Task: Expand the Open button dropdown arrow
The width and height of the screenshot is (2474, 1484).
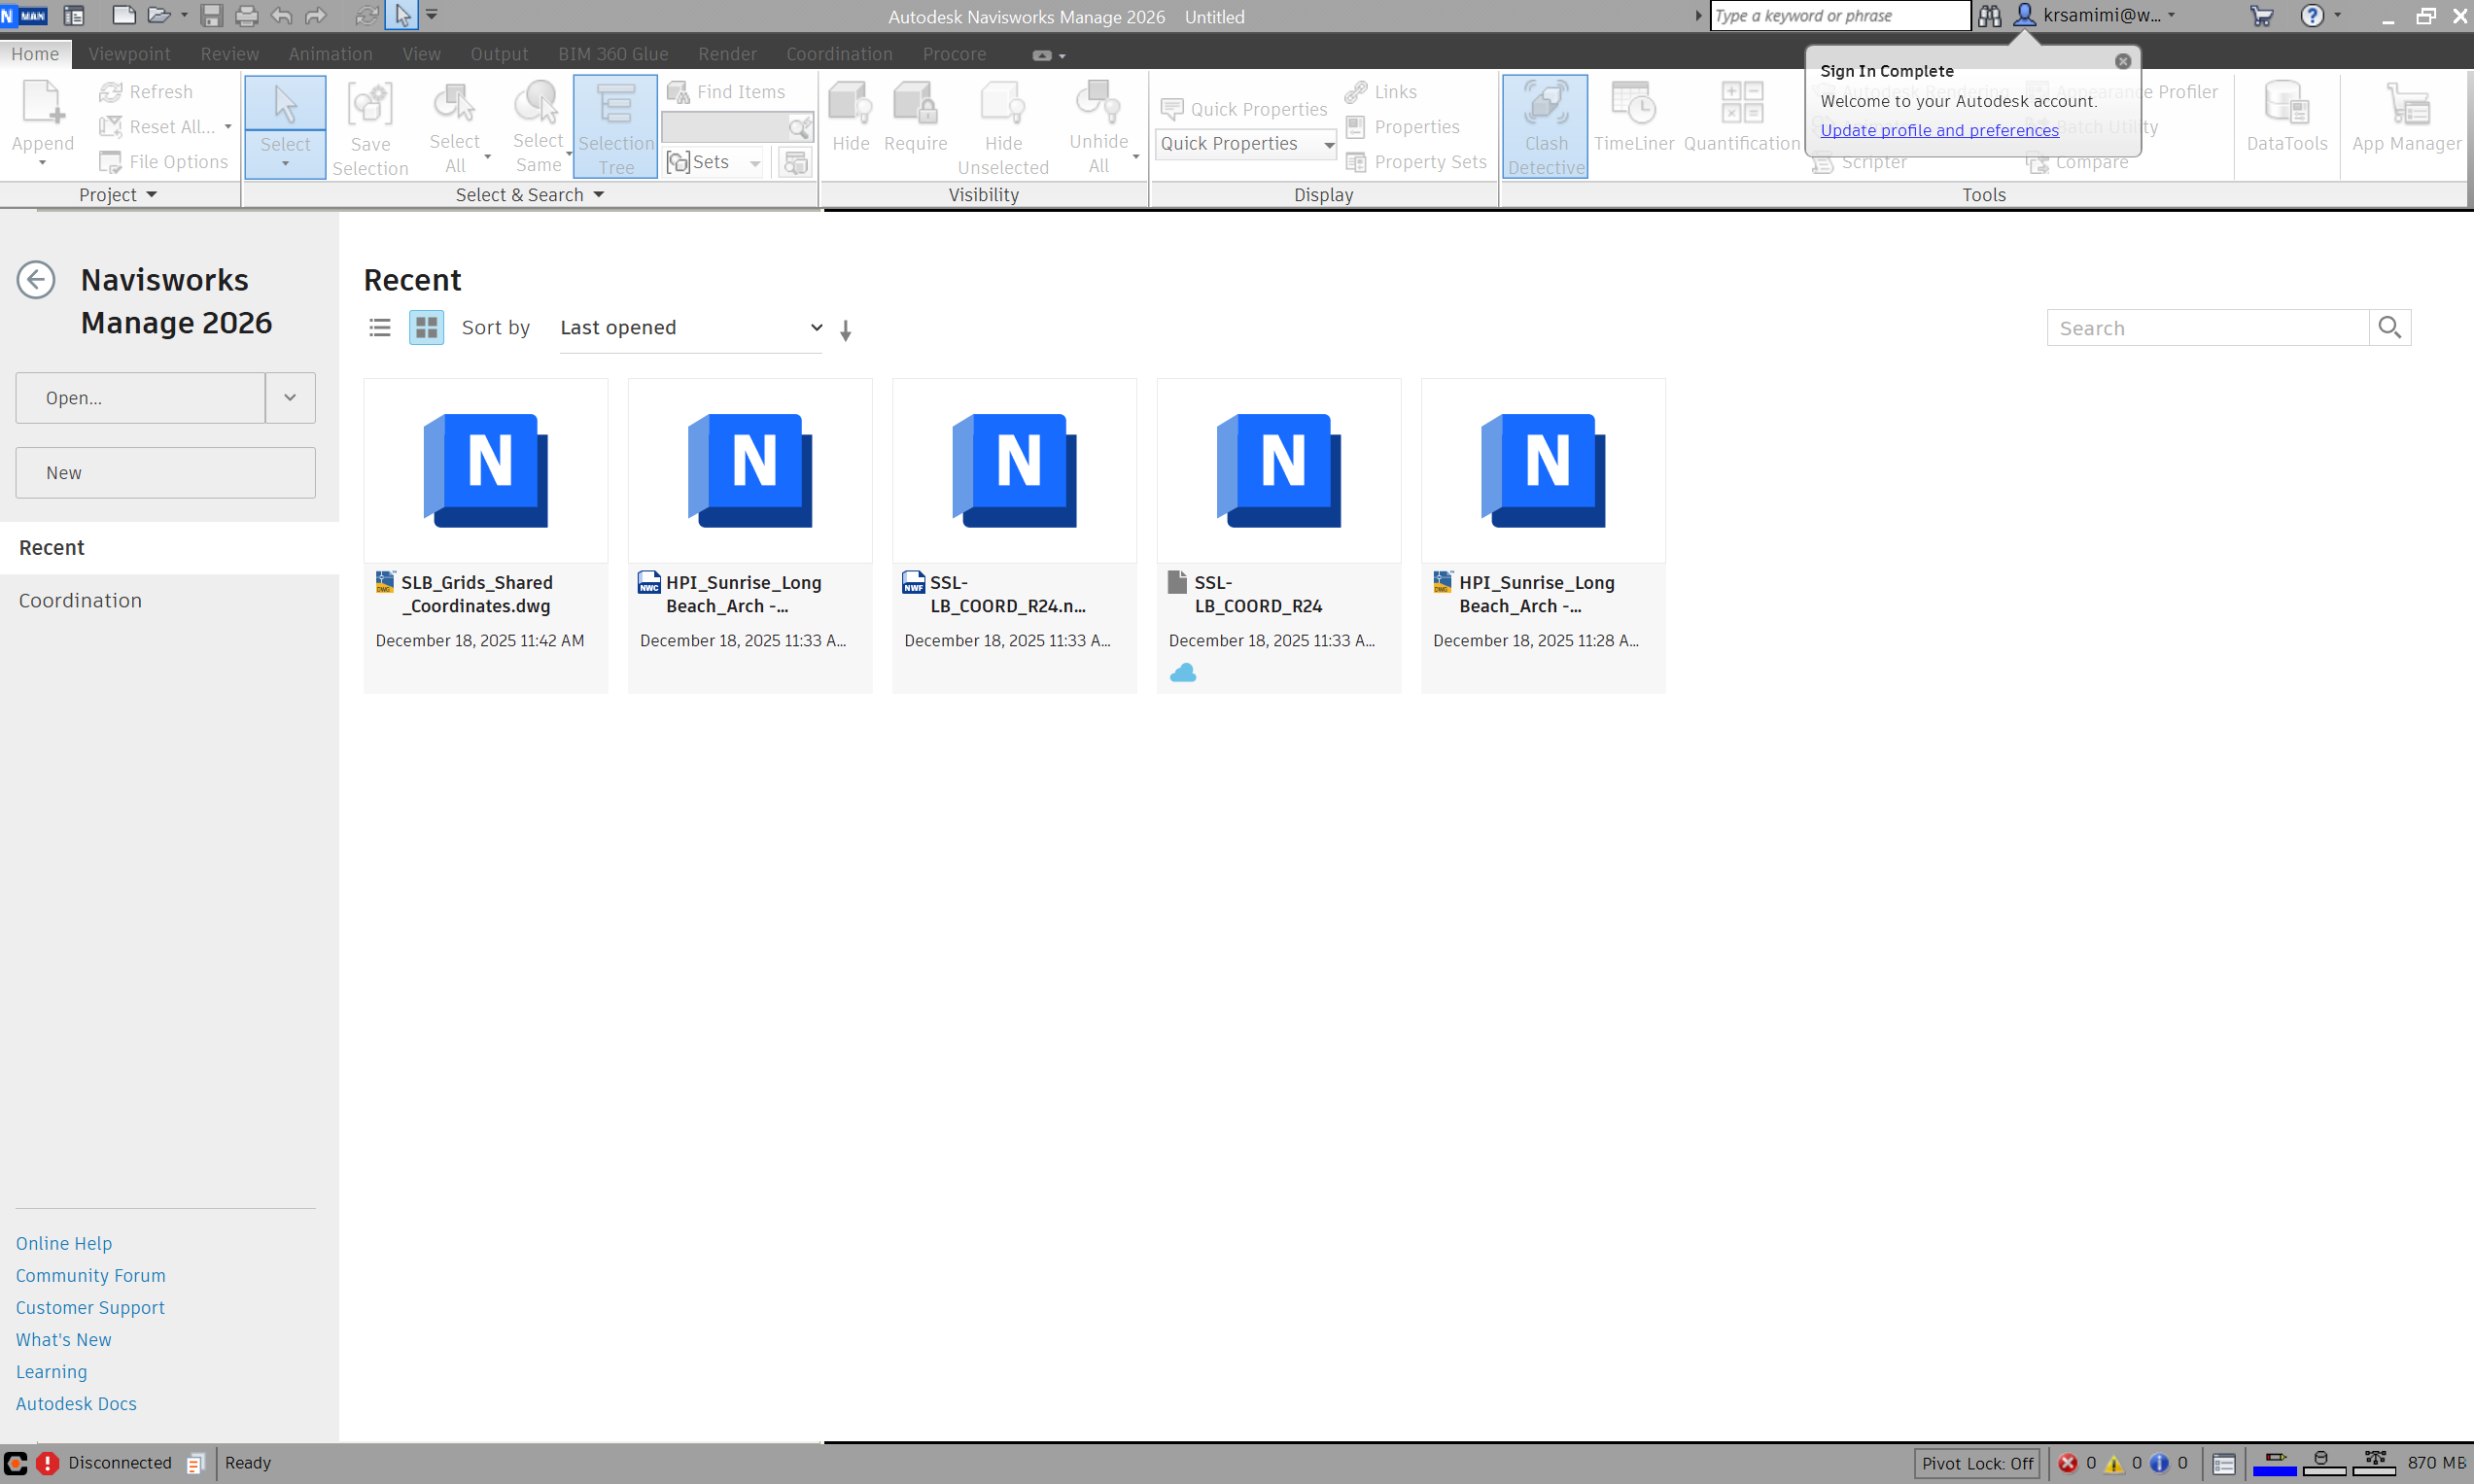Action: point(290,398)
